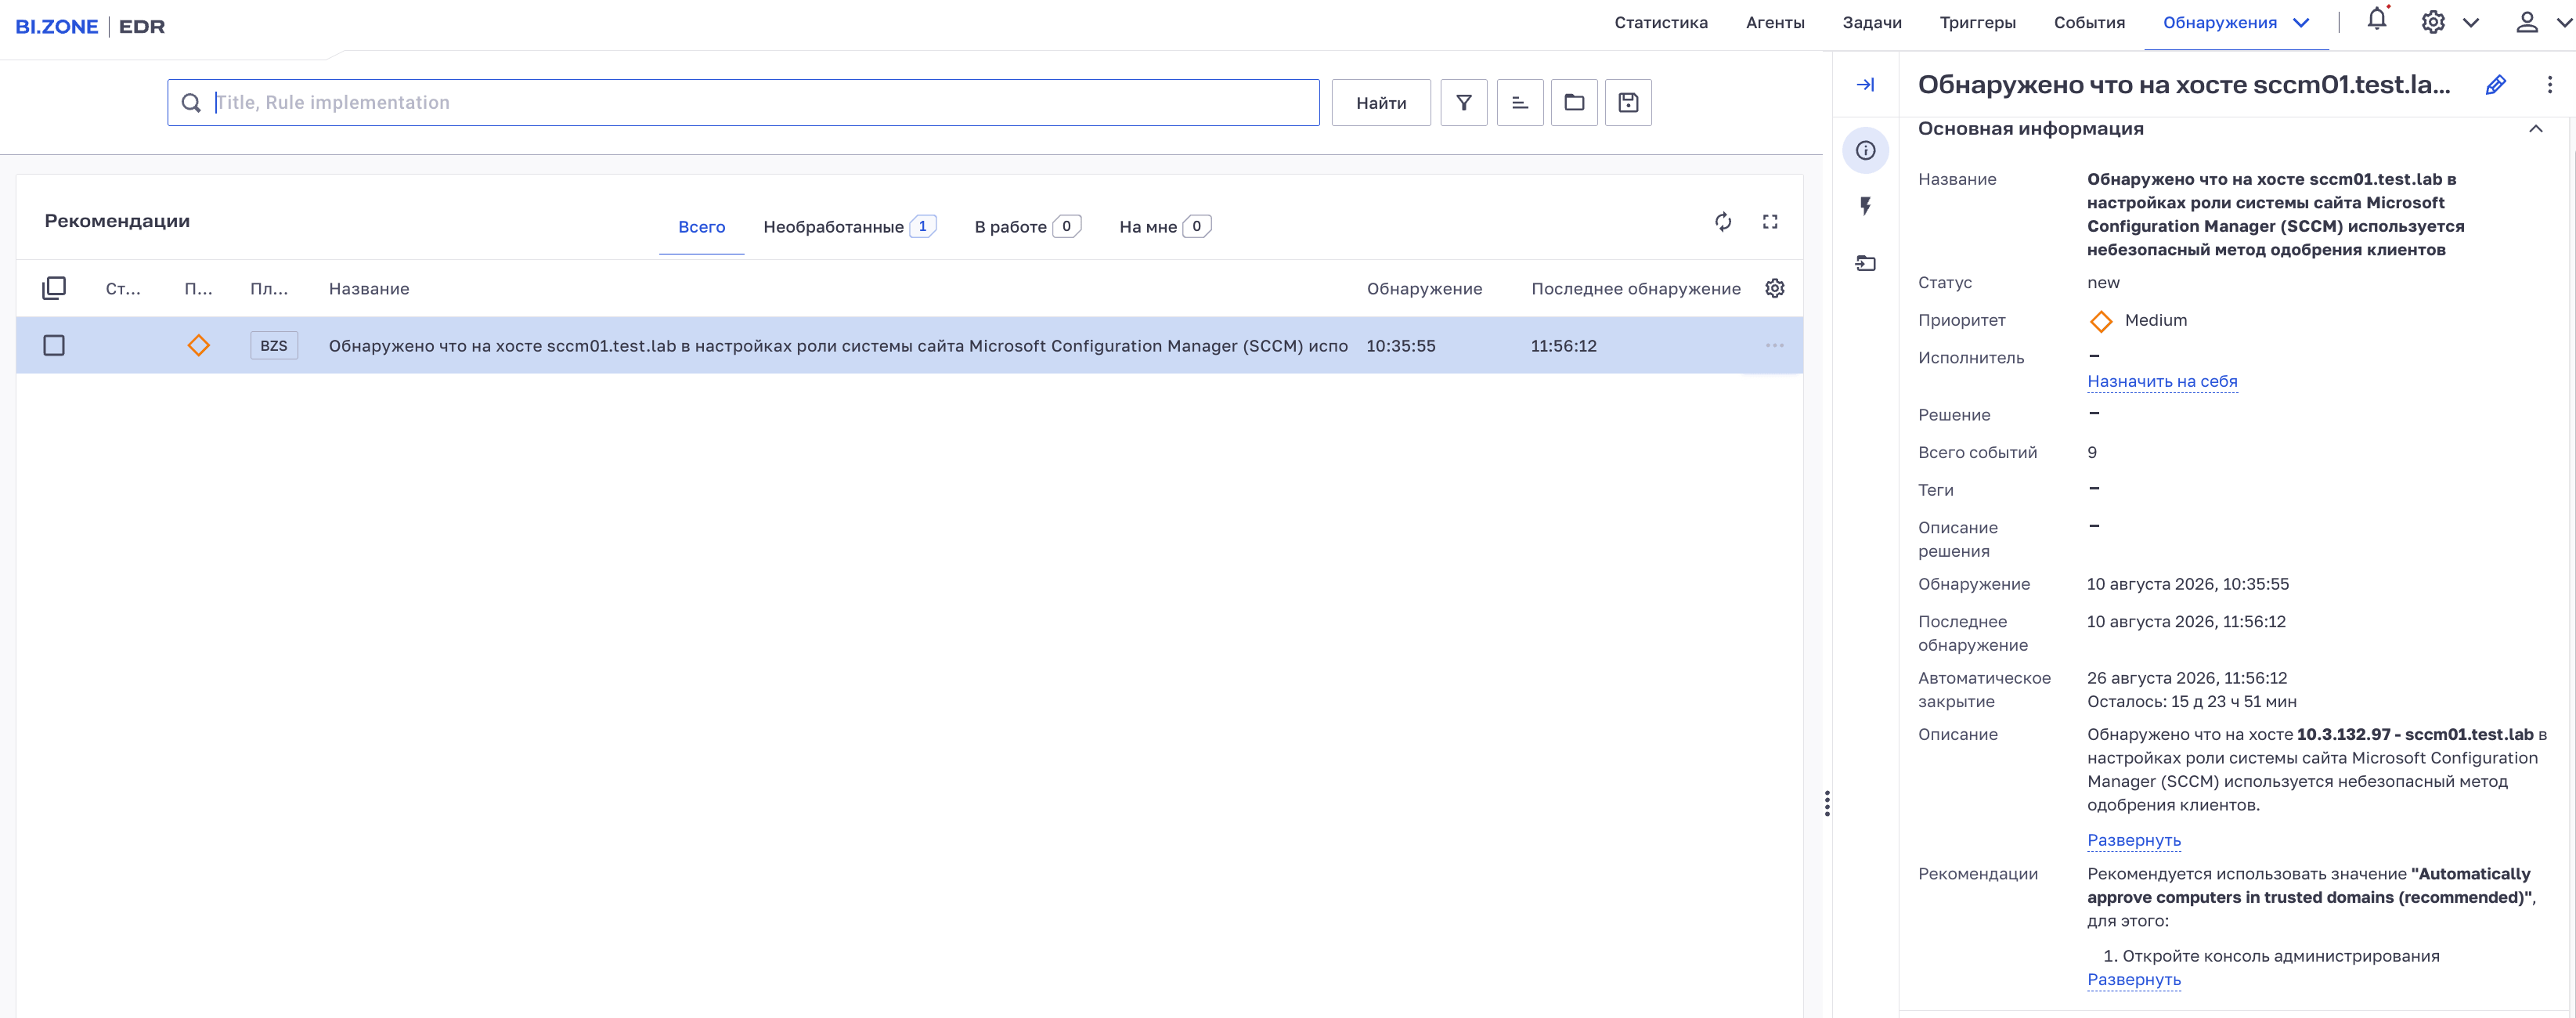Open the Статистика menu
2576x1018 pixels.
coord(1661,23)
